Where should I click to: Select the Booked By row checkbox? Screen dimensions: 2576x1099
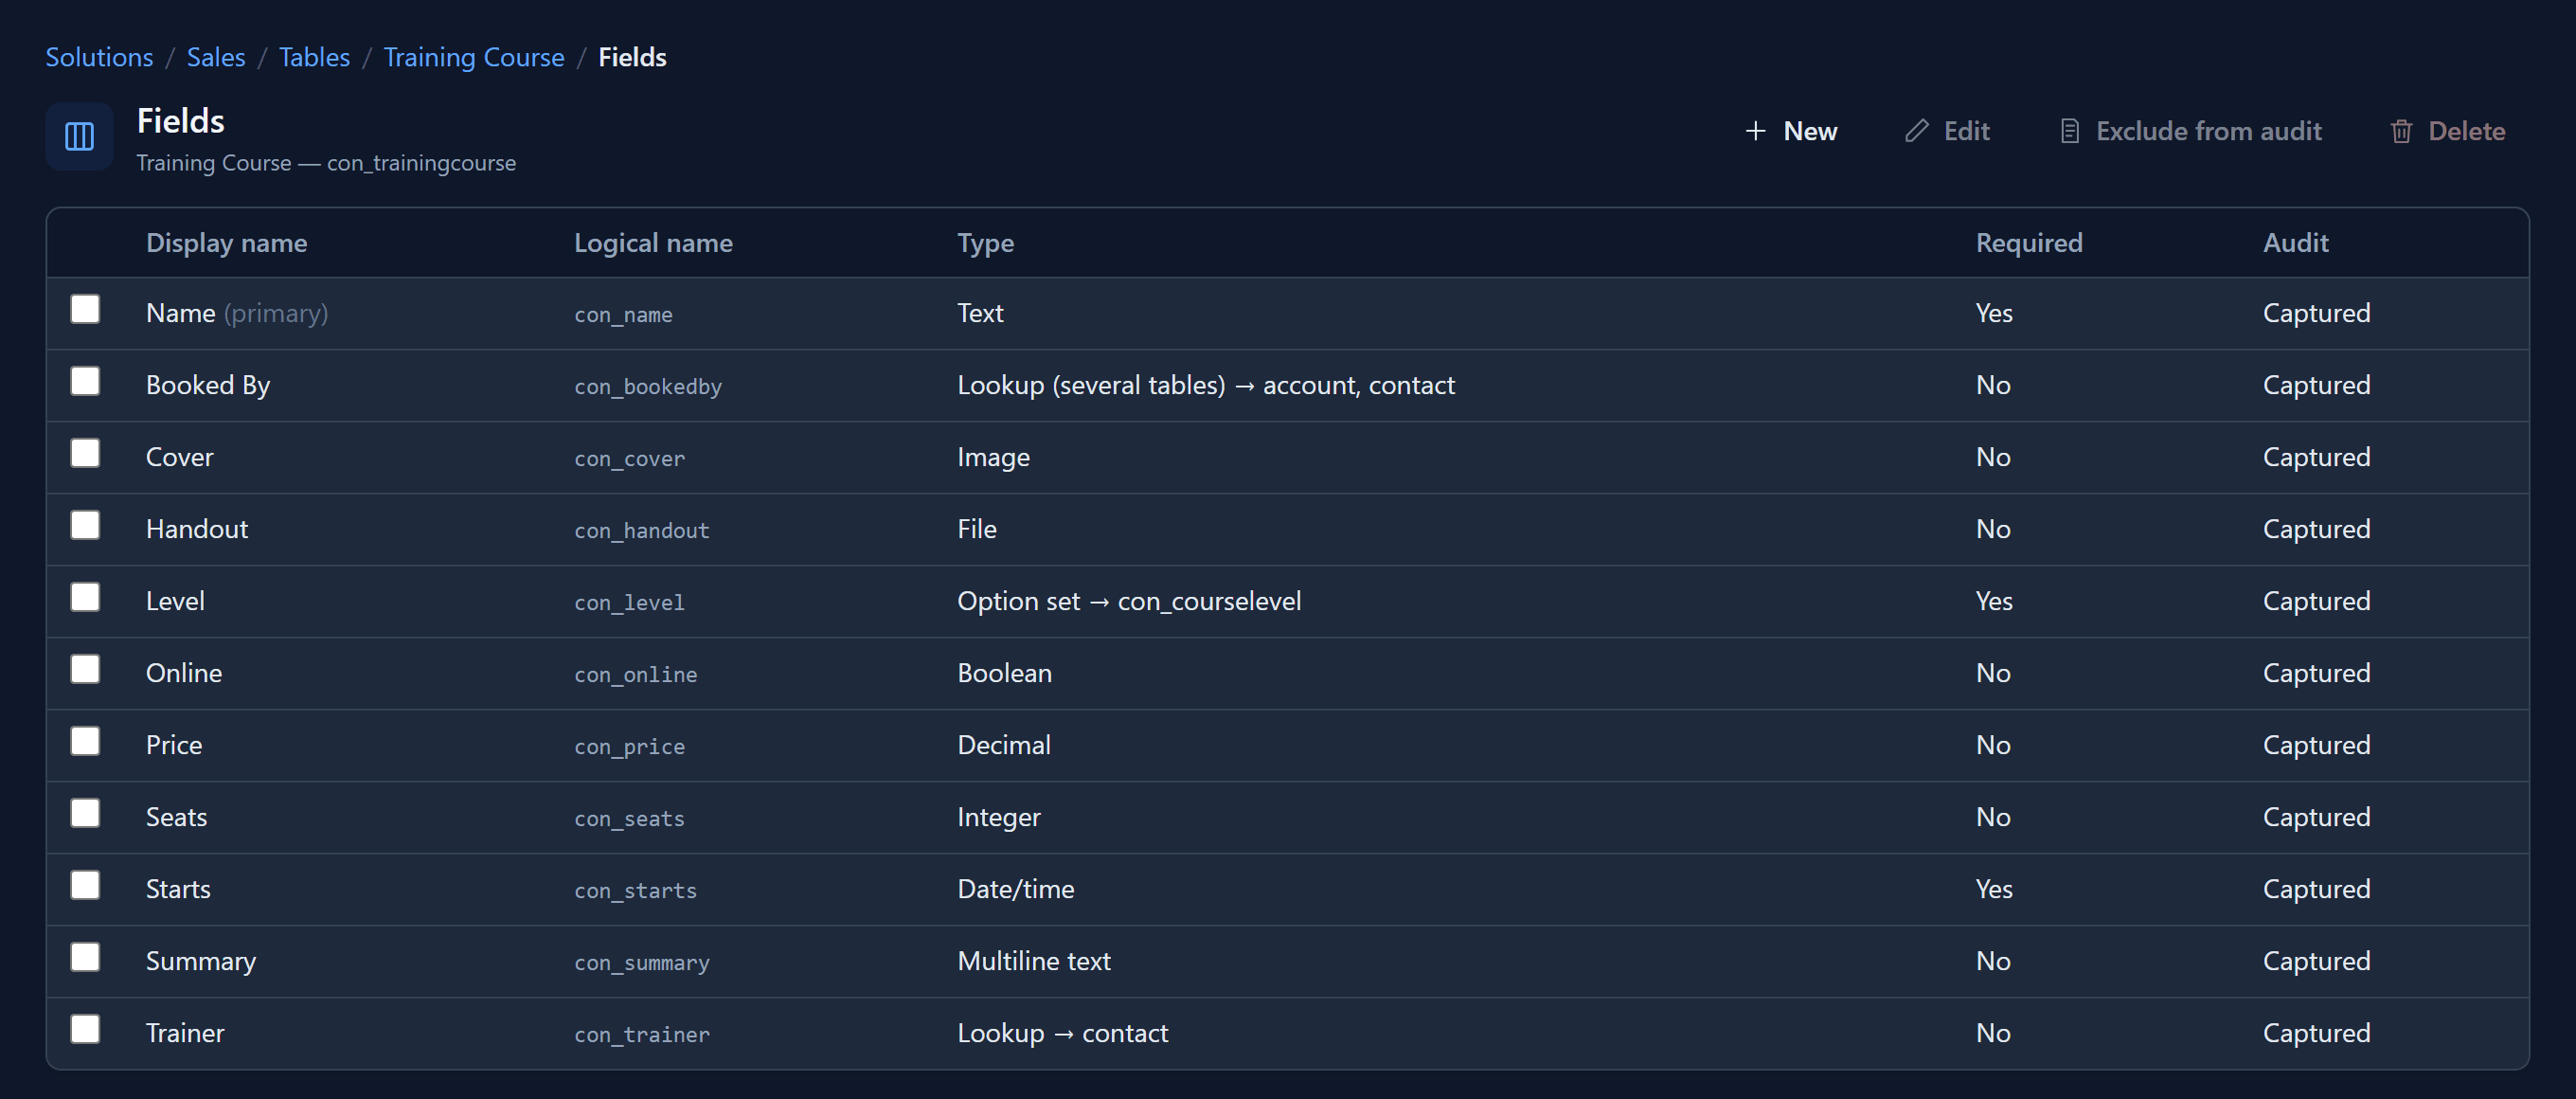tap(85, 382)
